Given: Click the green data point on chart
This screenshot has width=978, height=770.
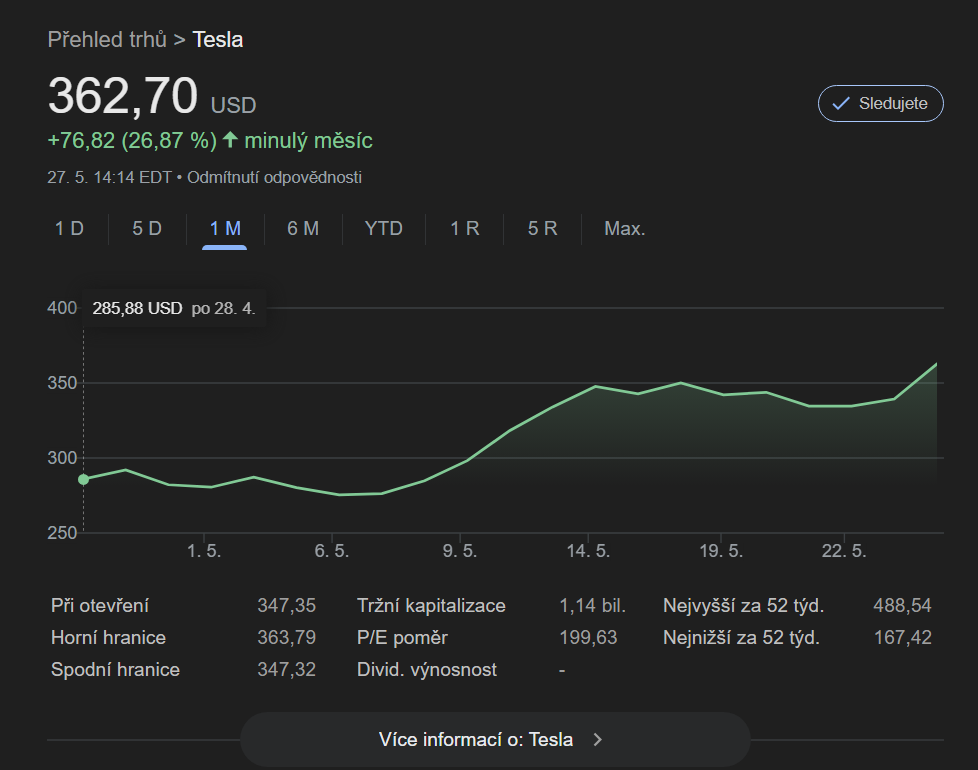Looking at the screenshot, I should coord(84,479).
